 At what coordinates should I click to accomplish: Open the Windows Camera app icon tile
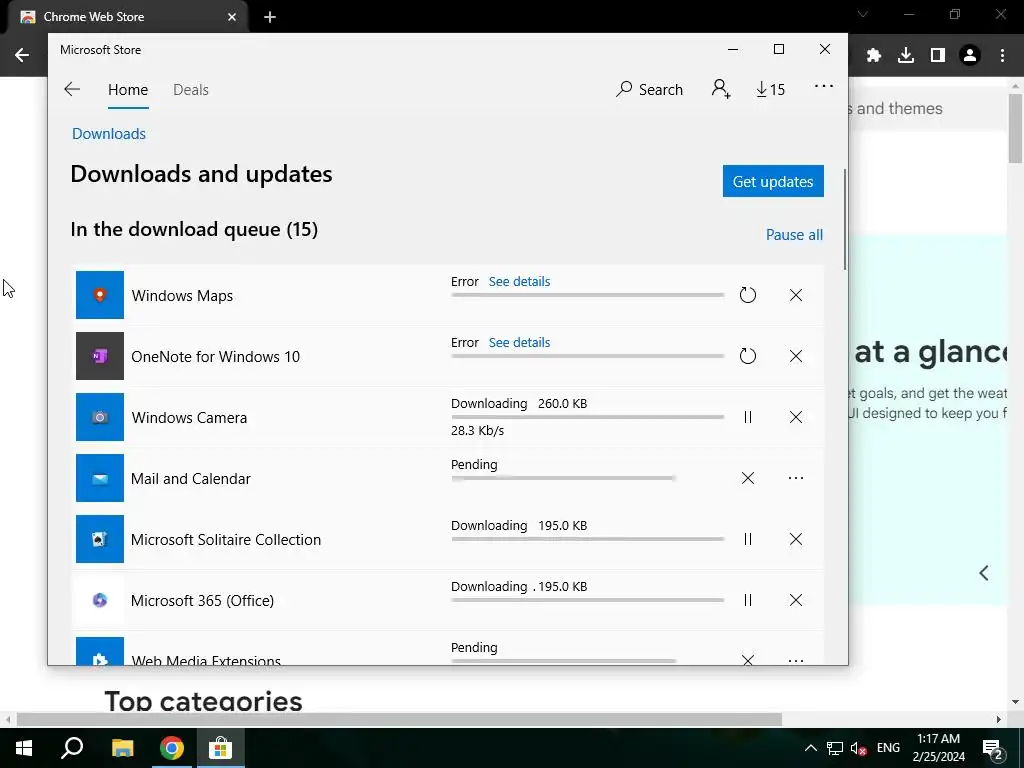pos(100,417)
